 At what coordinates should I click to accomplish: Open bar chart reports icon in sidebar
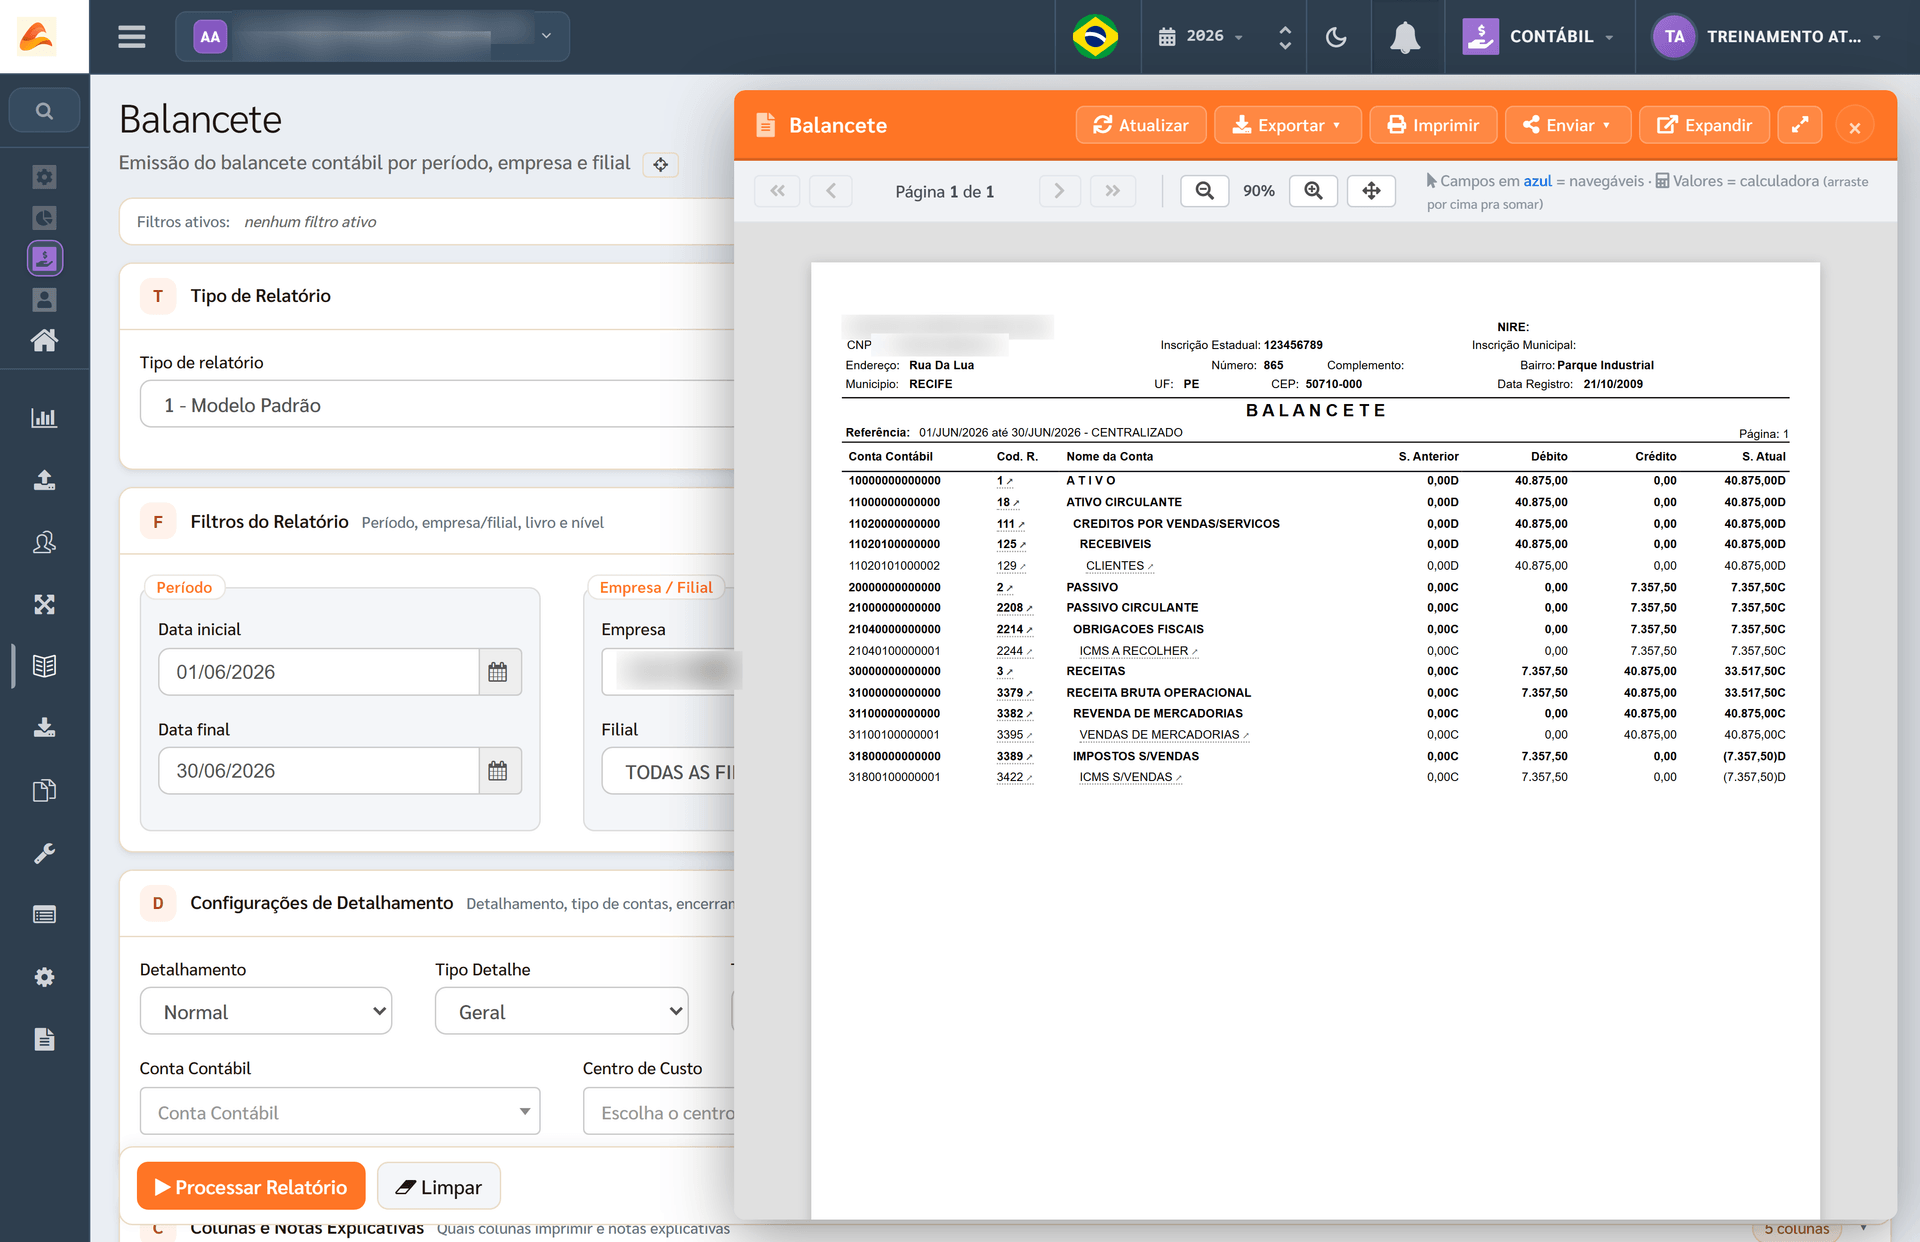[x=44, y=418]
